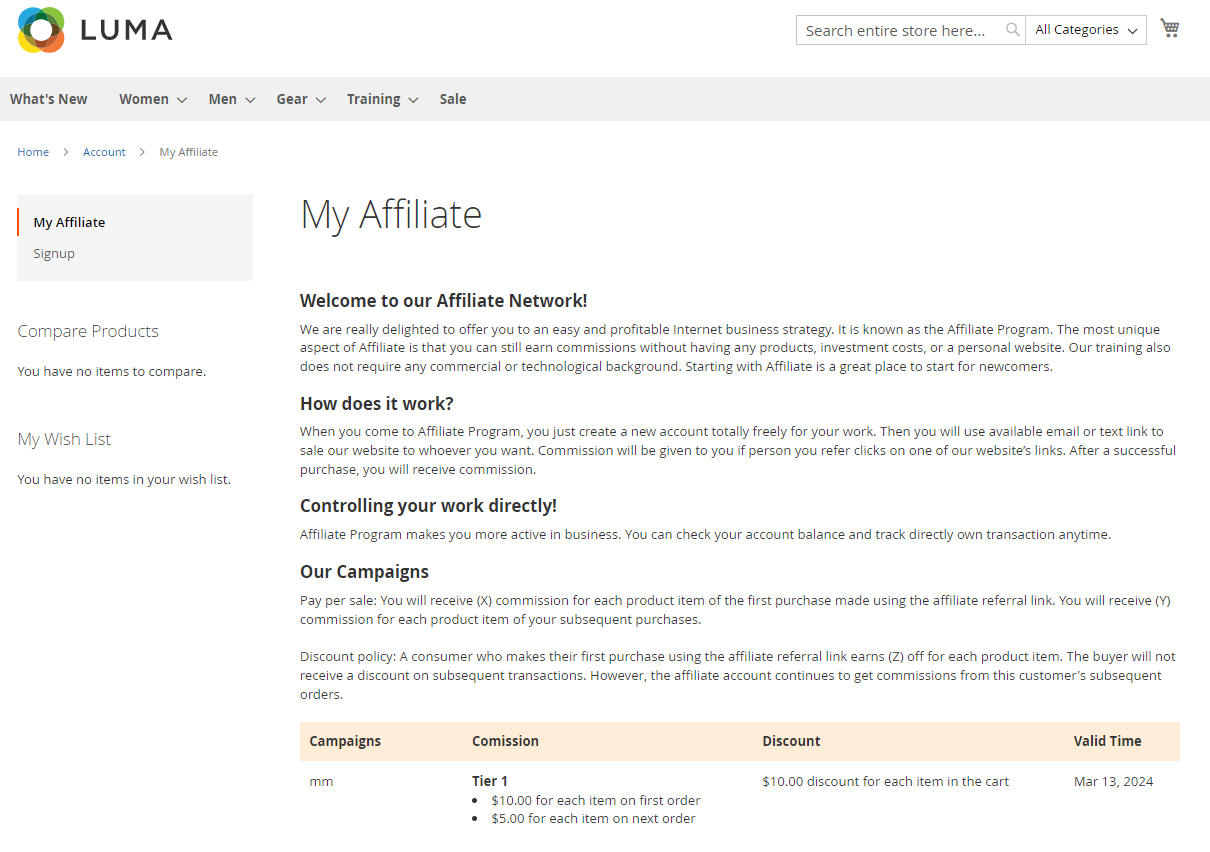Select My Affiliate in the sidebar
This screenshot has height=852, width=1210.
click(x=69, y=222)
